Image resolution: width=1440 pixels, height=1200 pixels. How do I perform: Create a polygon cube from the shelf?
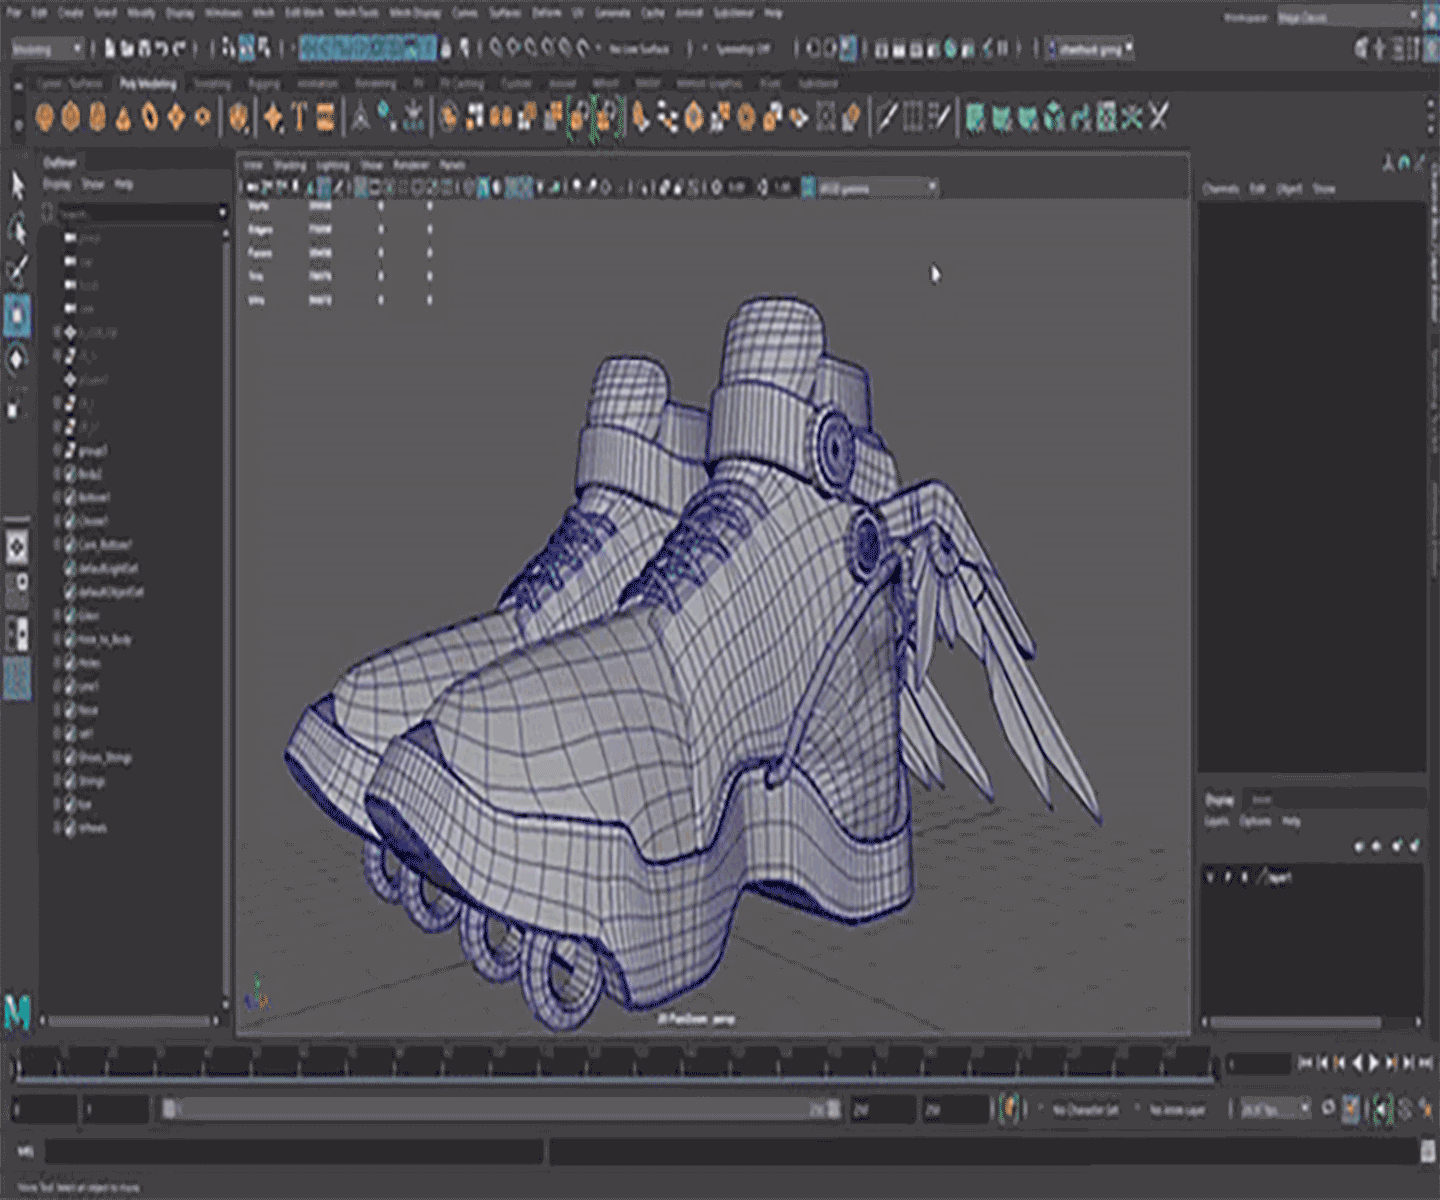70,118
